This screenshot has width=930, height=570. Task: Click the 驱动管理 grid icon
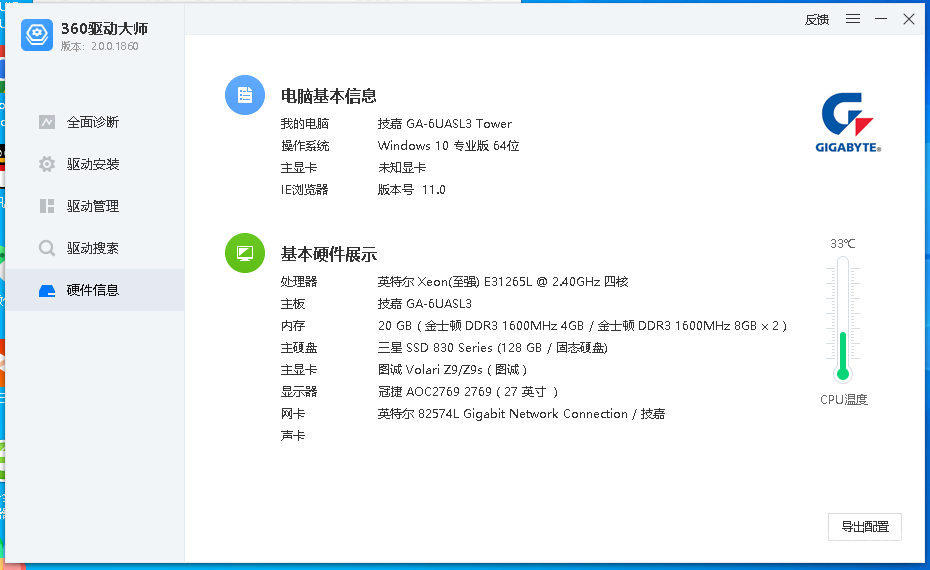pos(47,206)
